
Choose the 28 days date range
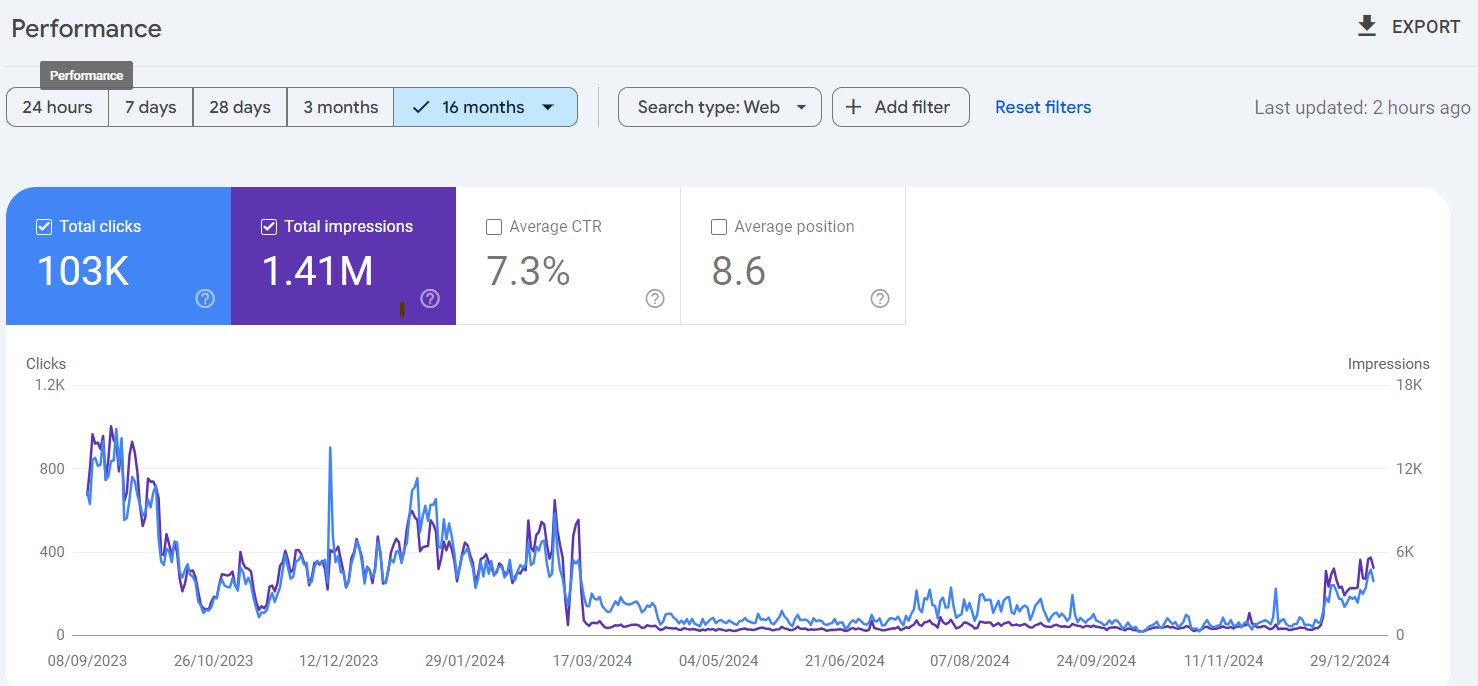point(240,107)
